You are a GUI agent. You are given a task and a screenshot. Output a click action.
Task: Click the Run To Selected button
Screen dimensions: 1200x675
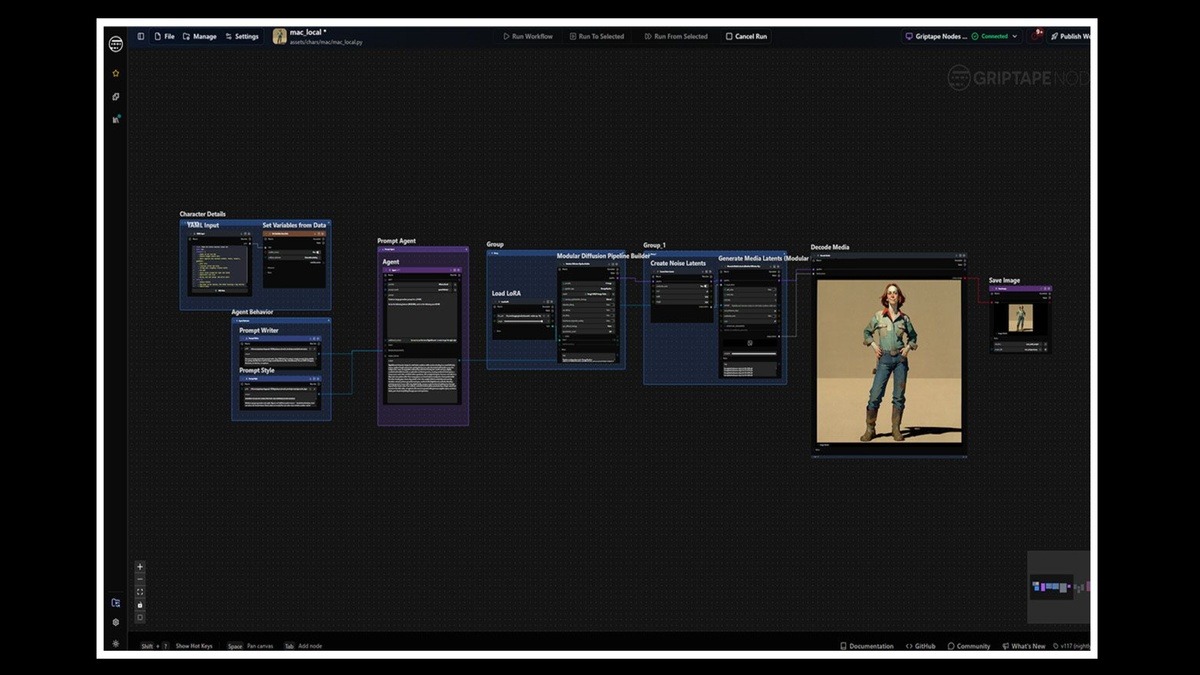pyautogui.click(x=597, y=36)
